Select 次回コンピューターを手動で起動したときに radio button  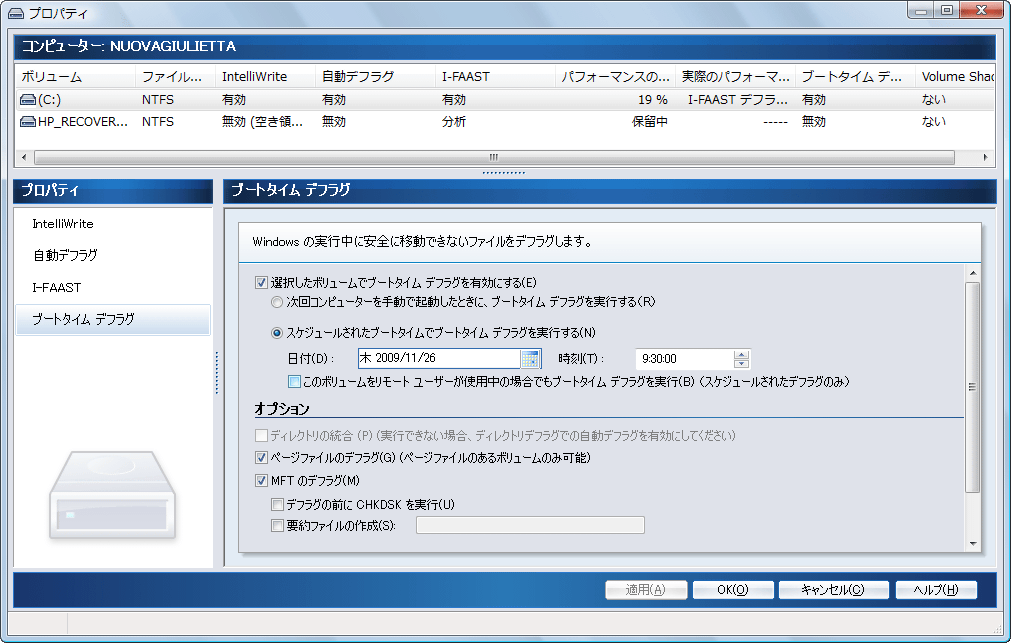point(277,302)
